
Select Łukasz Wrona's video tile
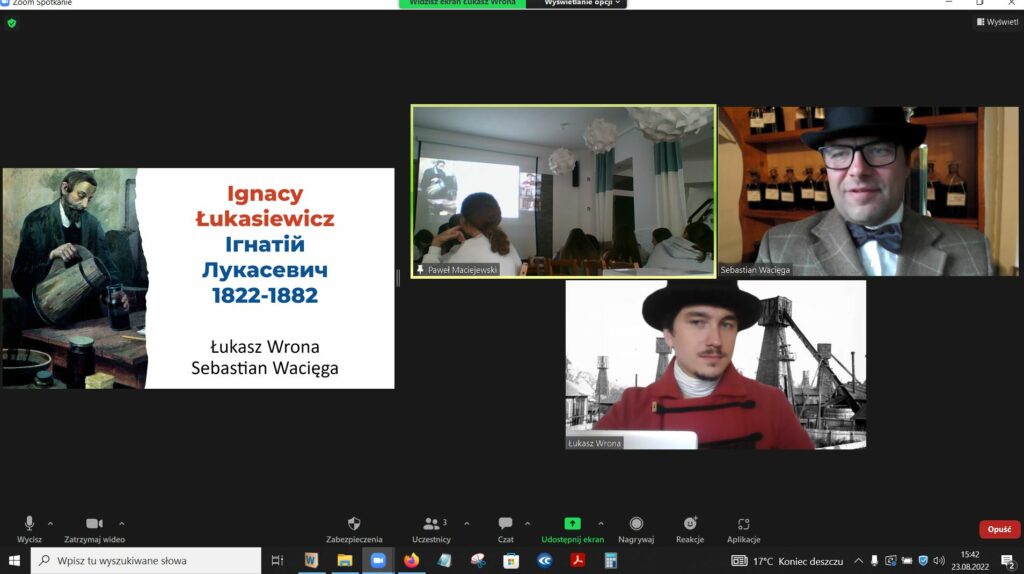[715, 364]
